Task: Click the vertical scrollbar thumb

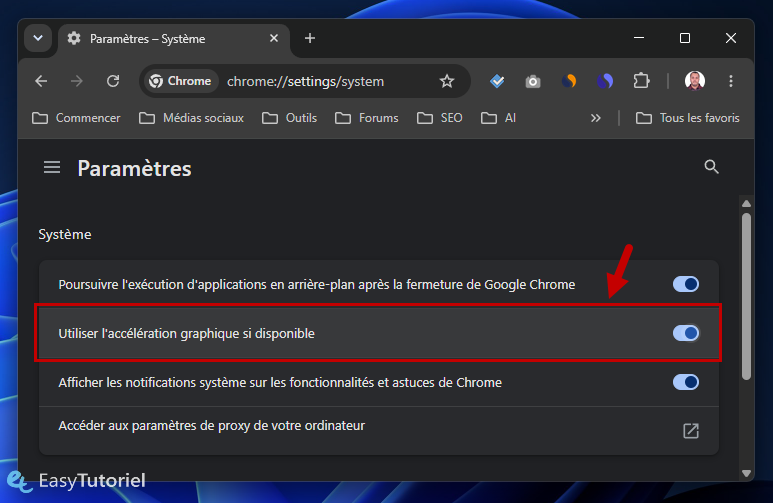Action: click(x=746, y=296)
